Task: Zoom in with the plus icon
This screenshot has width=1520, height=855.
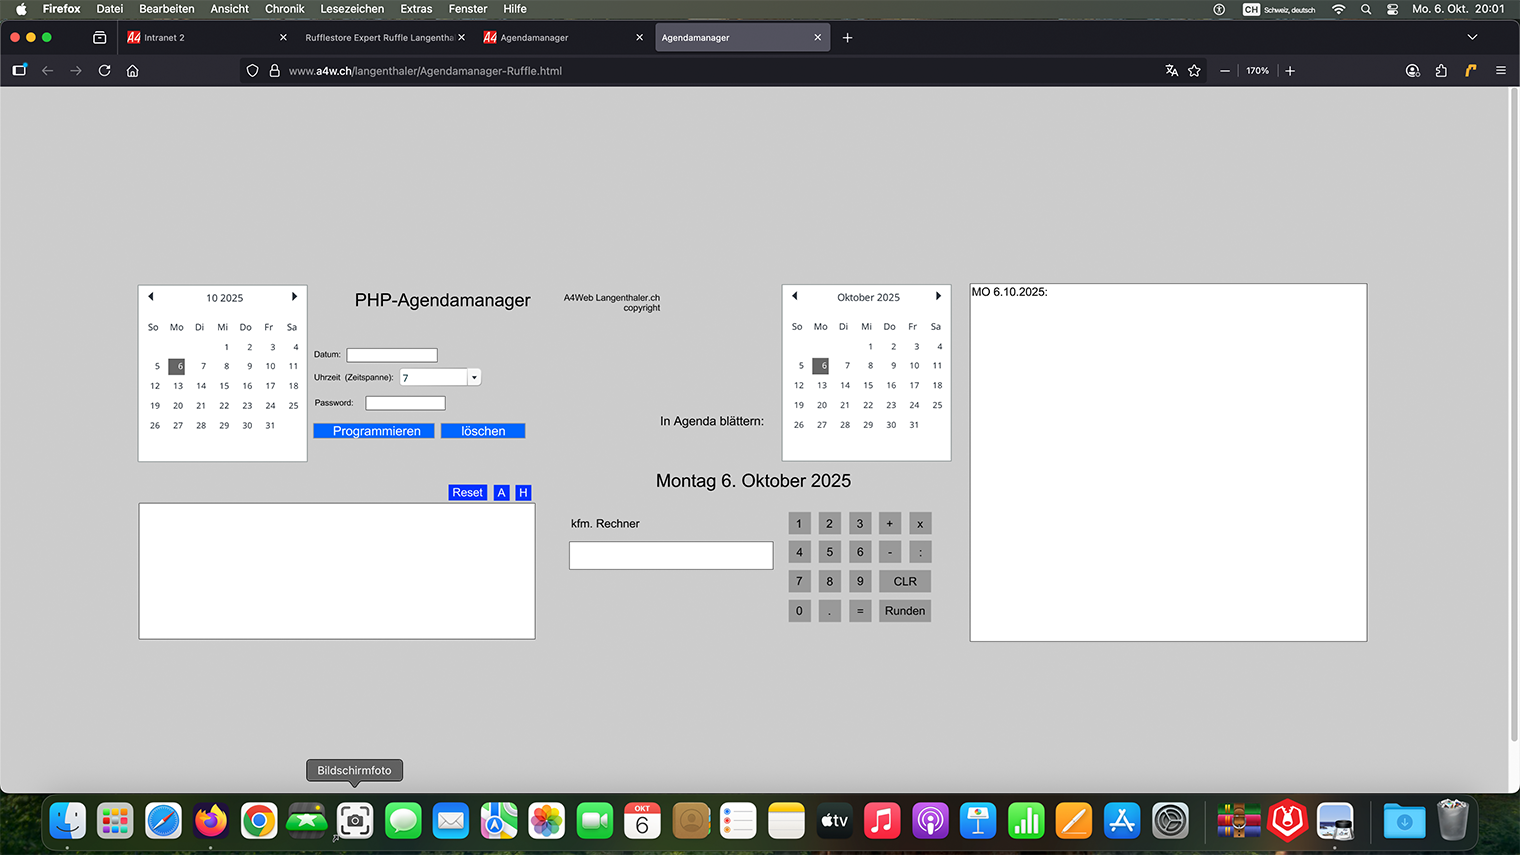Action: coord(1290,71)
